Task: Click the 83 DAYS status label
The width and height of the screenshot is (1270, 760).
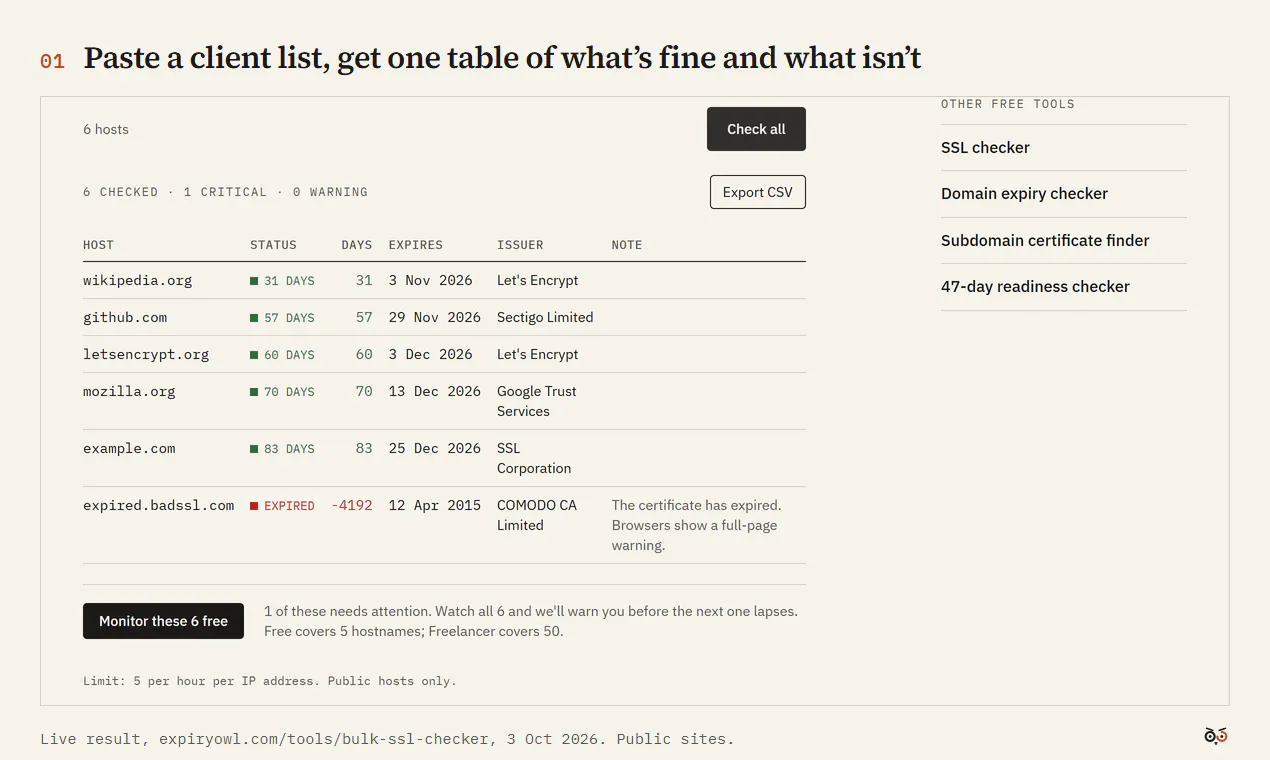Action: [x=282, y=449]
